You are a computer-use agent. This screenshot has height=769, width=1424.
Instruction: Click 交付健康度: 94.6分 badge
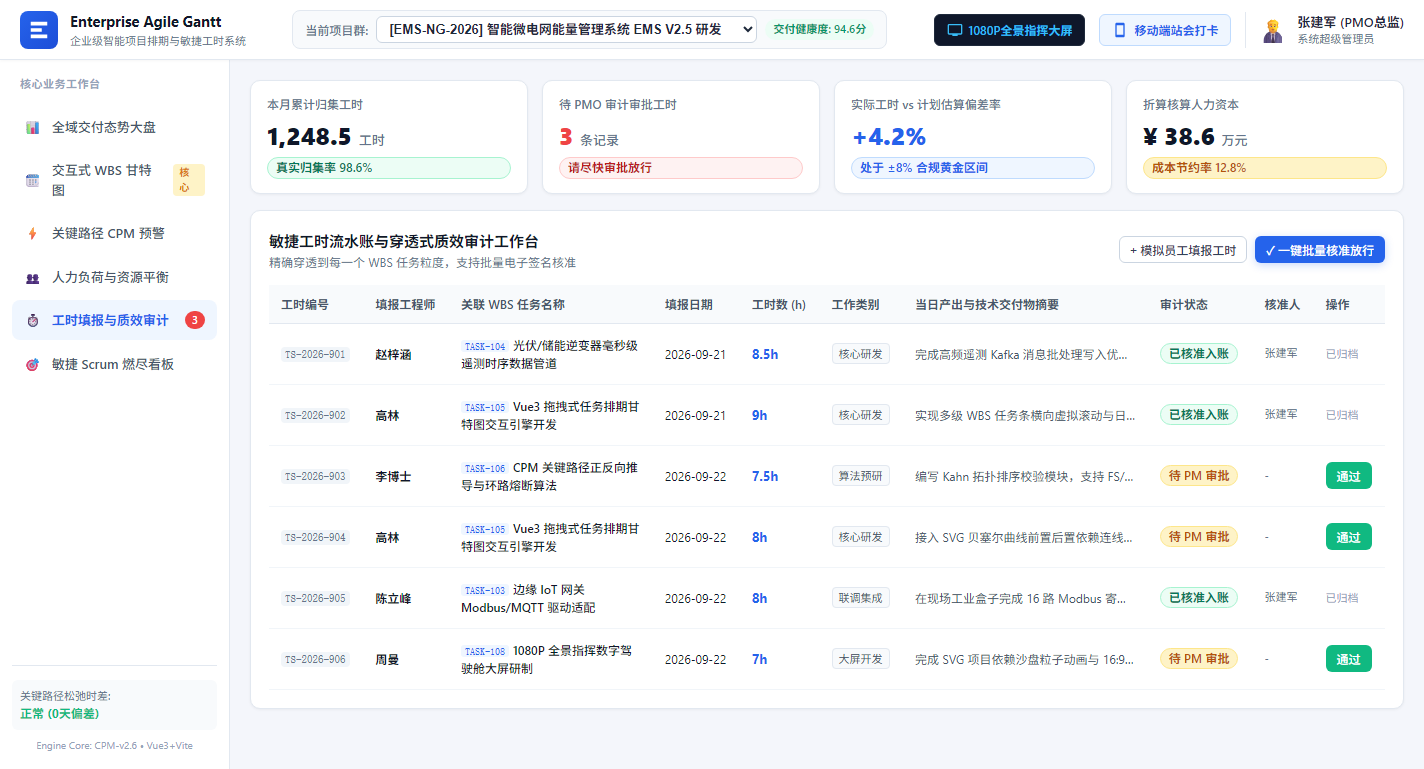tap(820, 30)
